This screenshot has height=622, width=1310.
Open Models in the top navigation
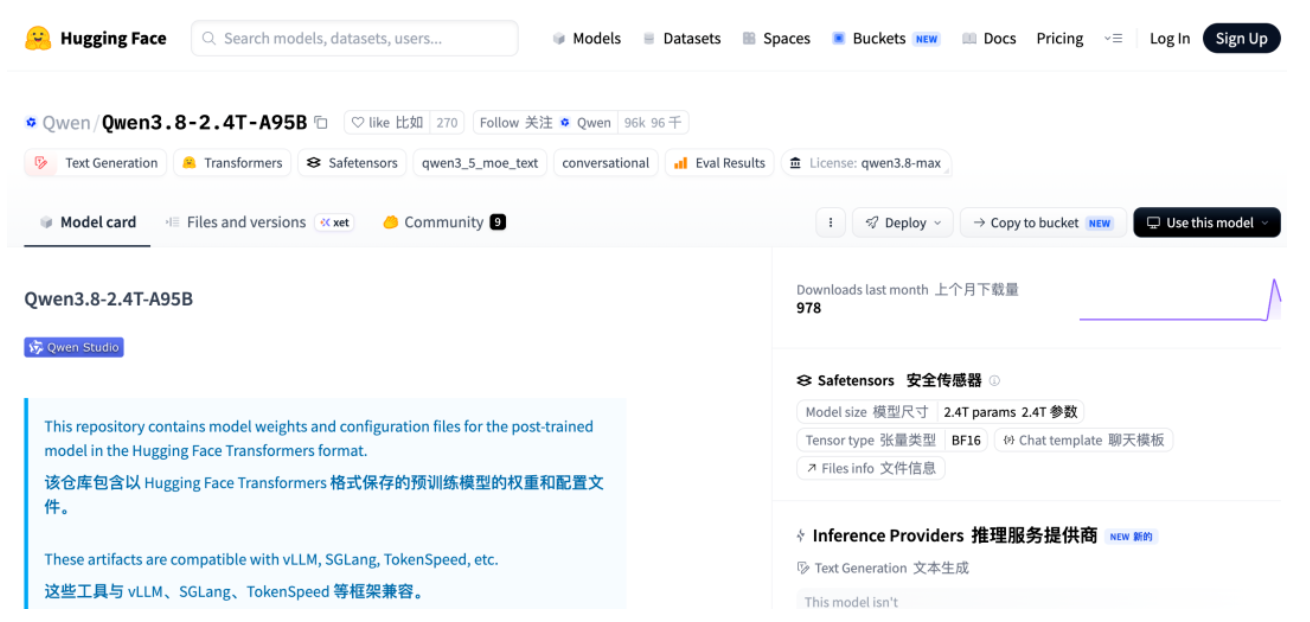(x=587, y=38)
